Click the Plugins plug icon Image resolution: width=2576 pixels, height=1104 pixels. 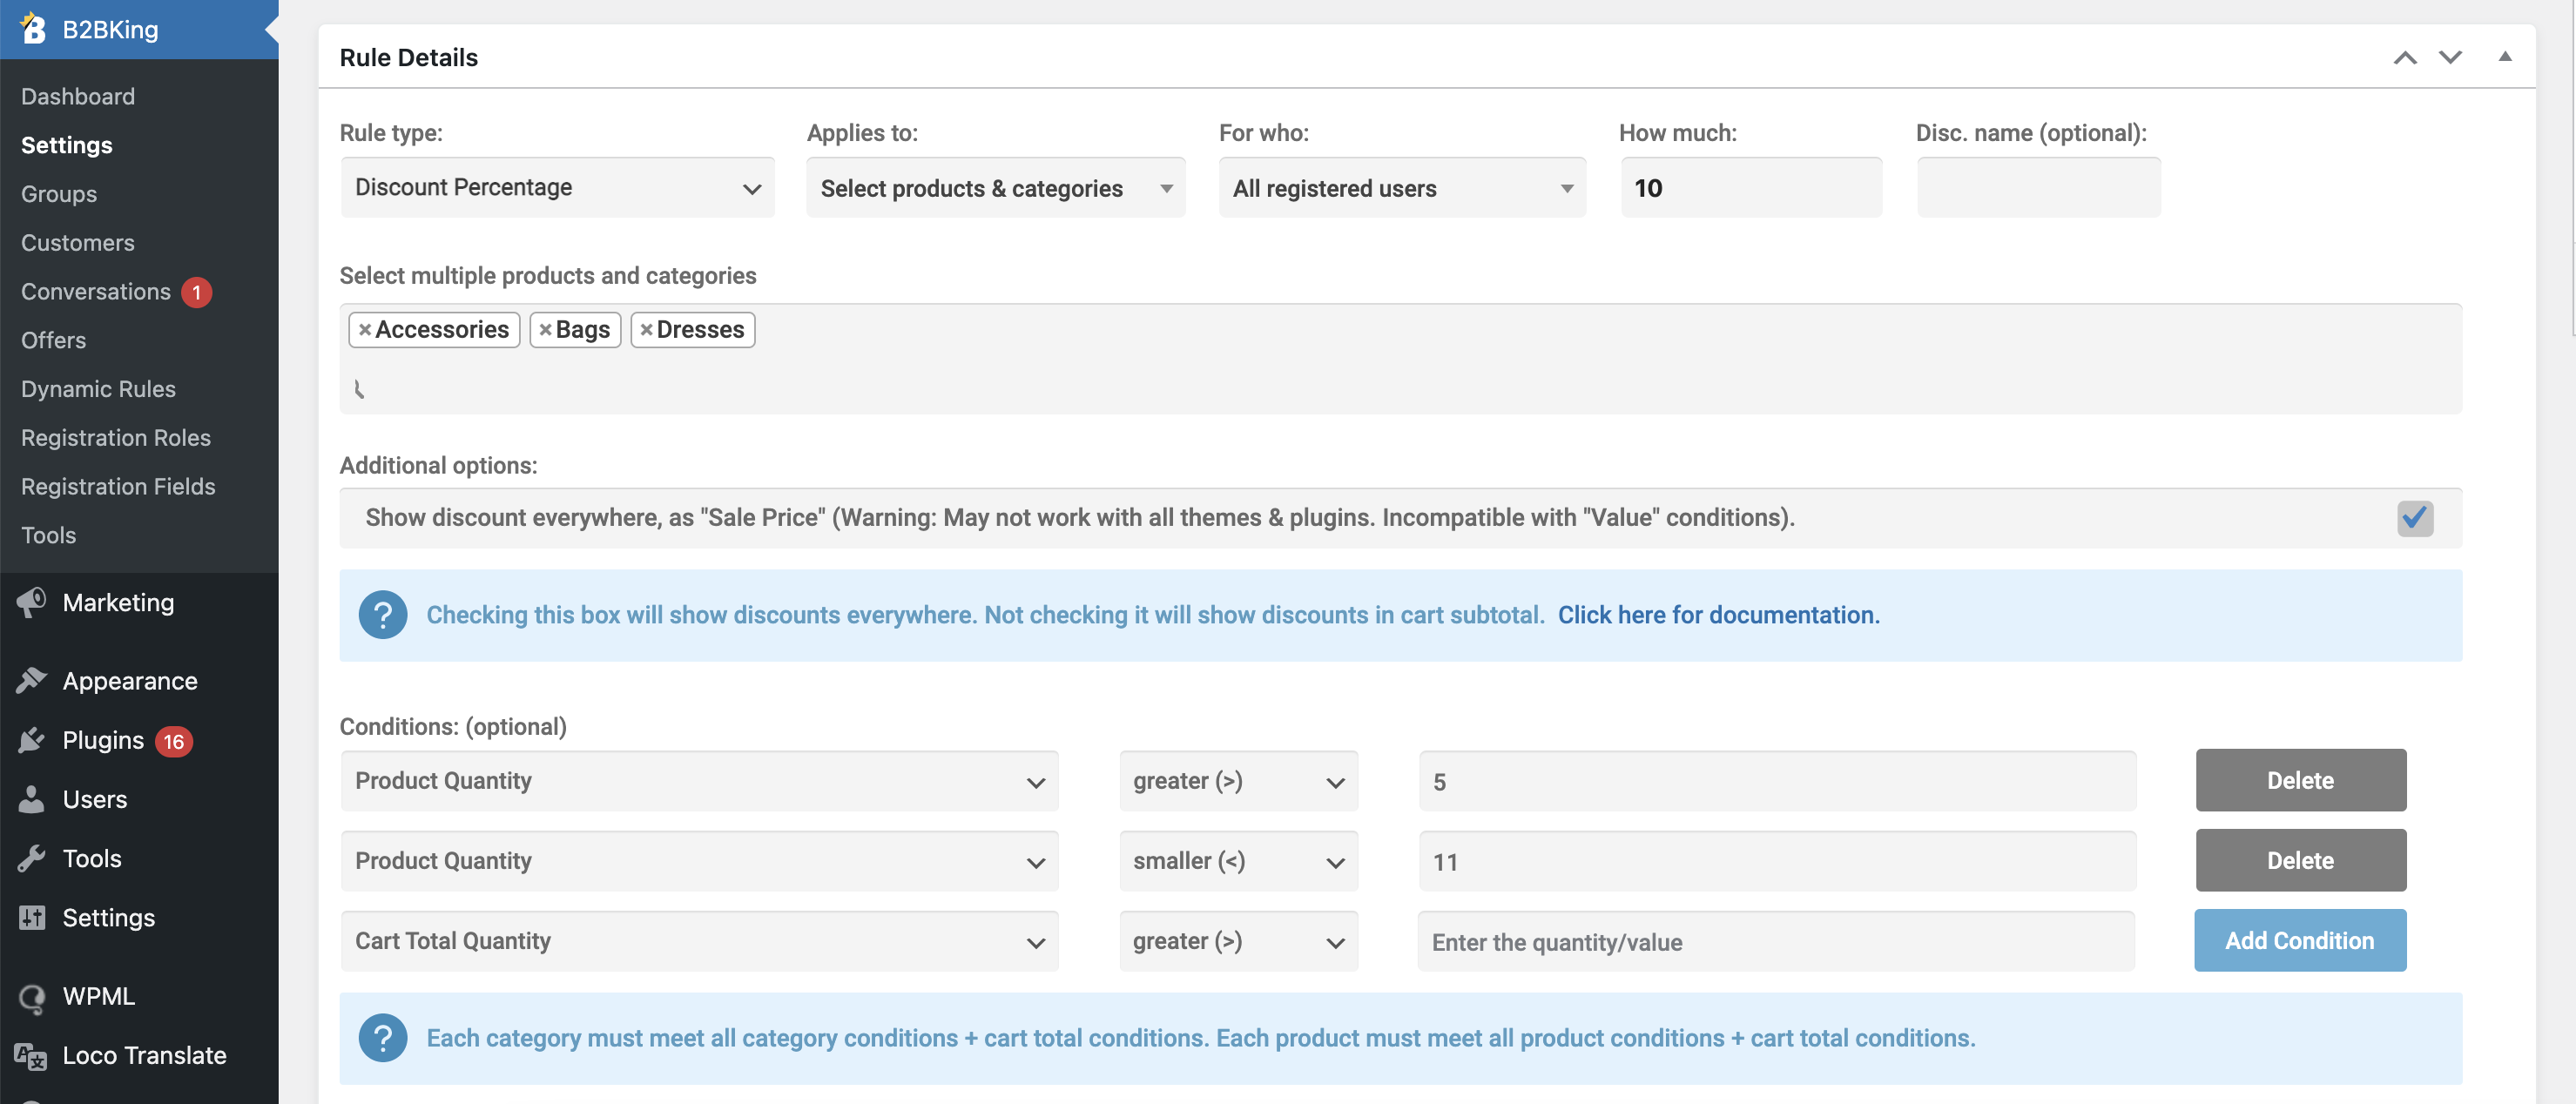pyautogui.click(x=31, y=740)
